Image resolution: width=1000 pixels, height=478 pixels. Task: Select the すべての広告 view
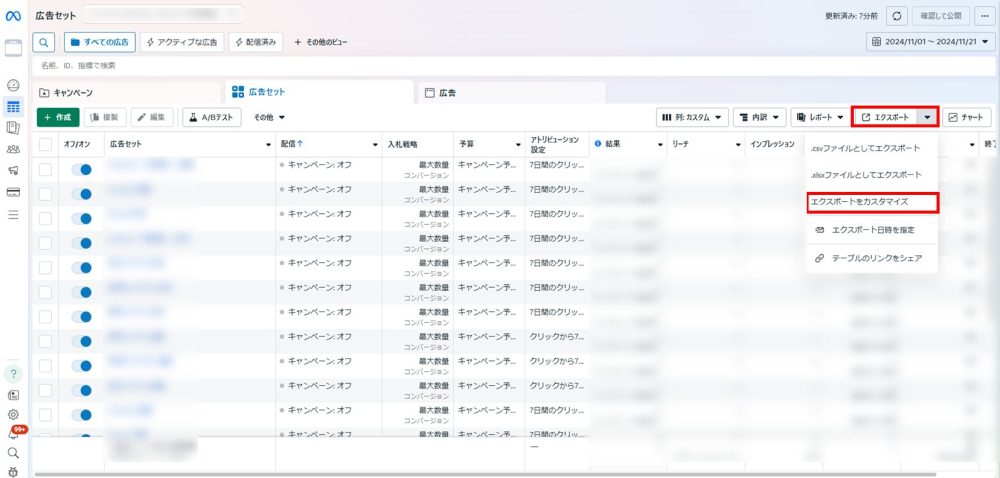(99, 42)
